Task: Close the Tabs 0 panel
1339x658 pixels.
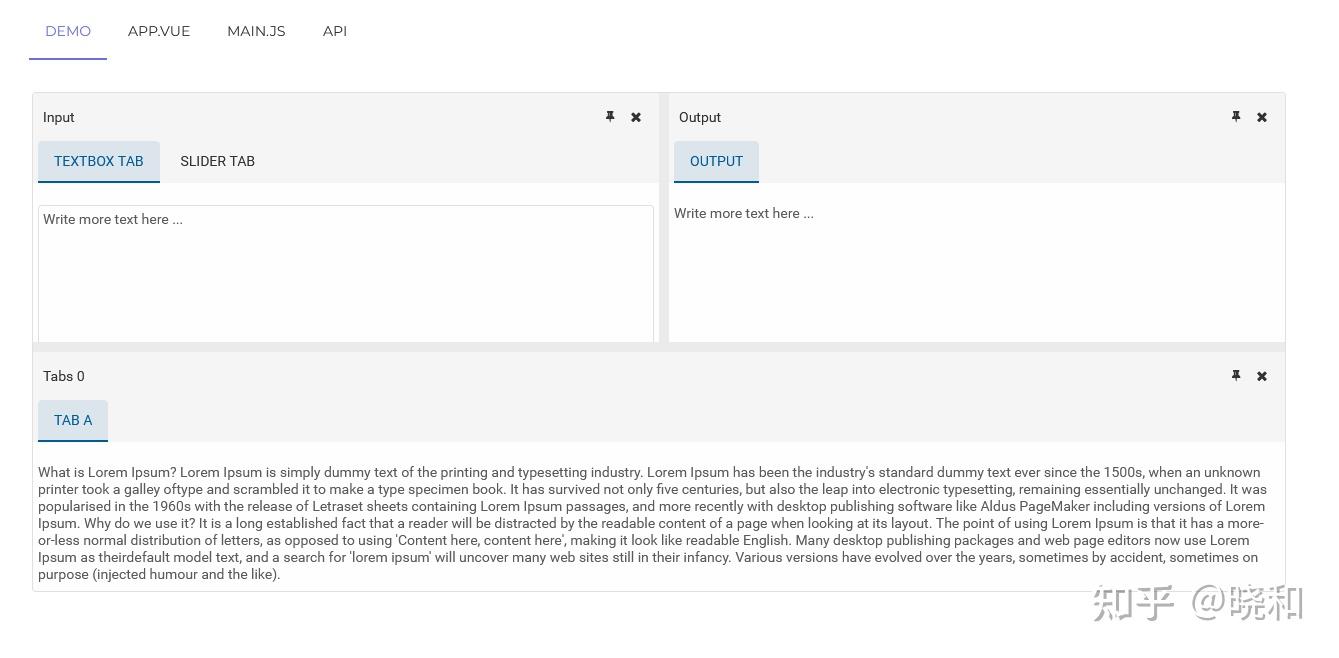Action: coord(1262,376)
